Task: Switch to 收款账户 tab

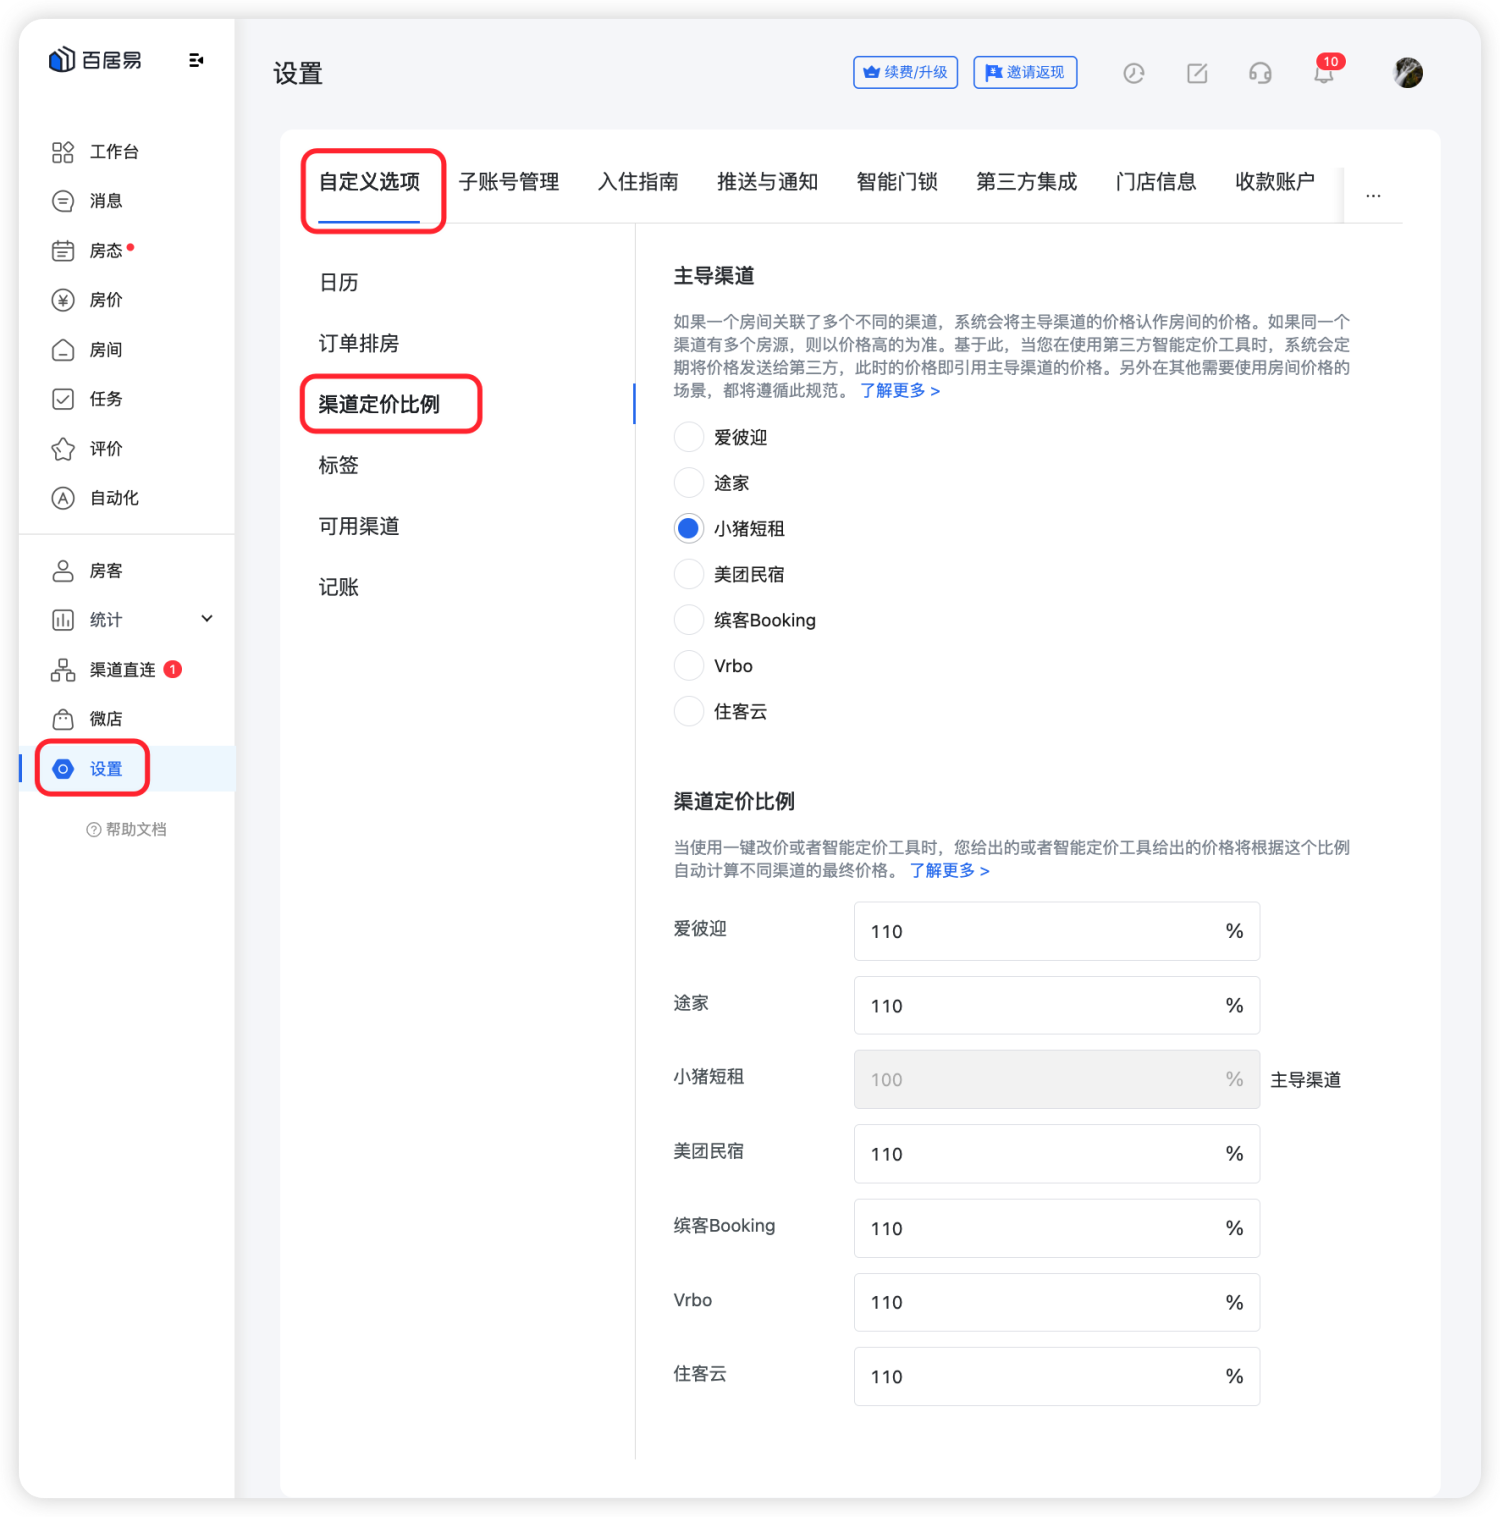Action: point(1275,182)
